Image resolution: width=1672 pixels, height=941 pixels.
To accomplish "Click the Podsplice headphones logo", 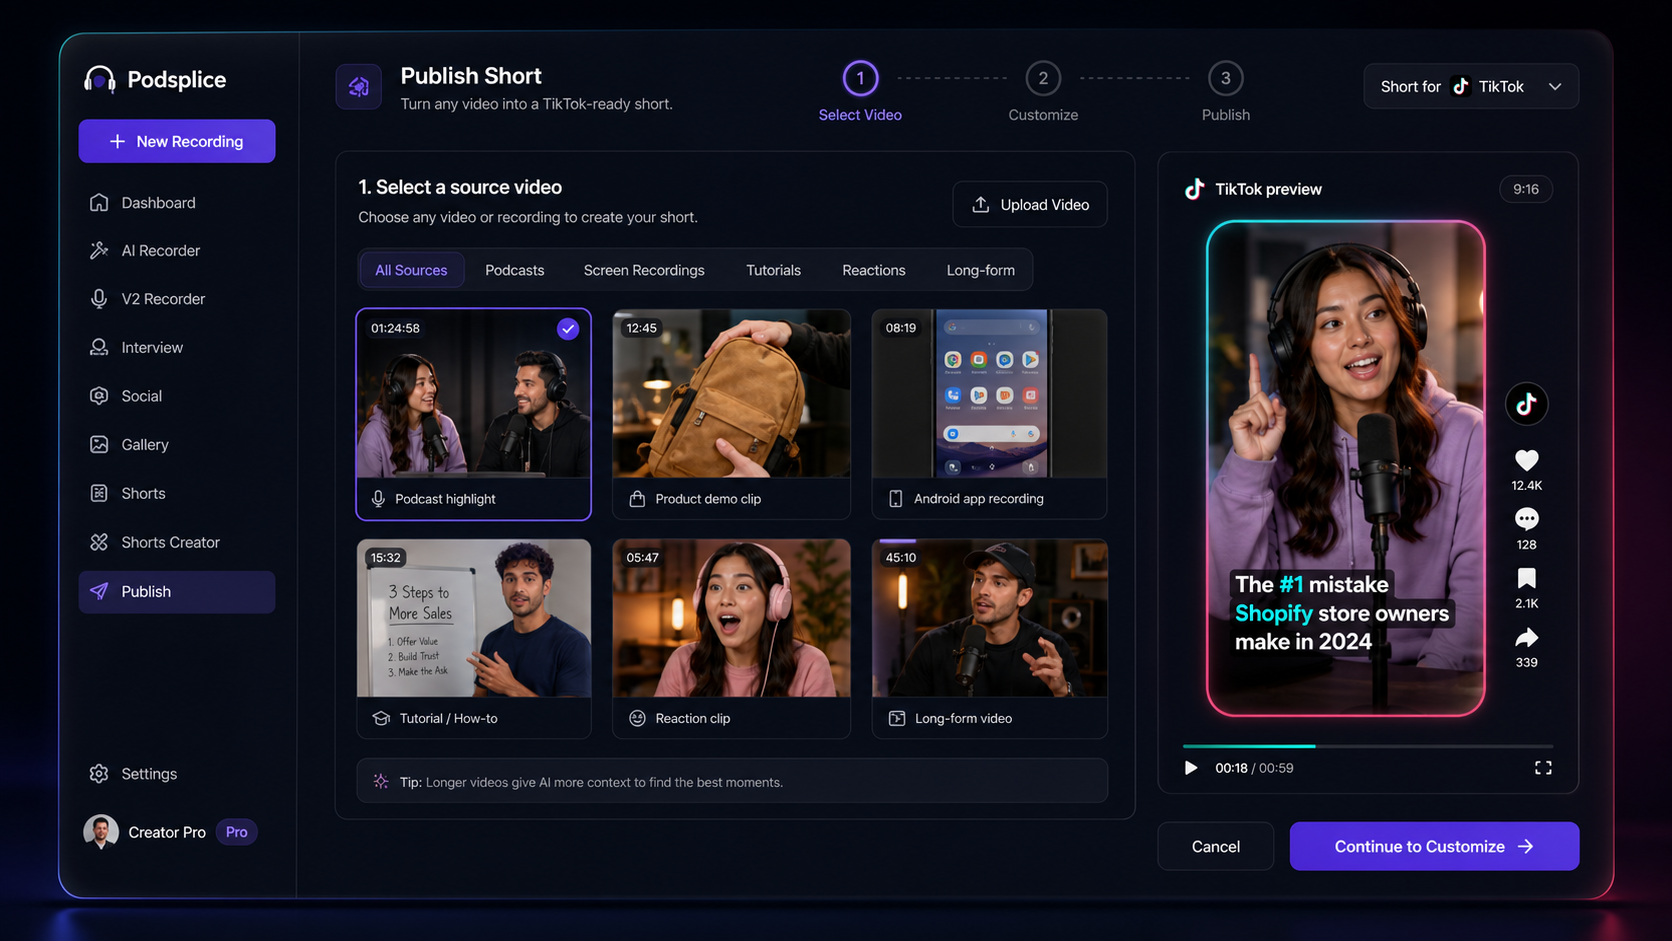I will tap(99, 79).
